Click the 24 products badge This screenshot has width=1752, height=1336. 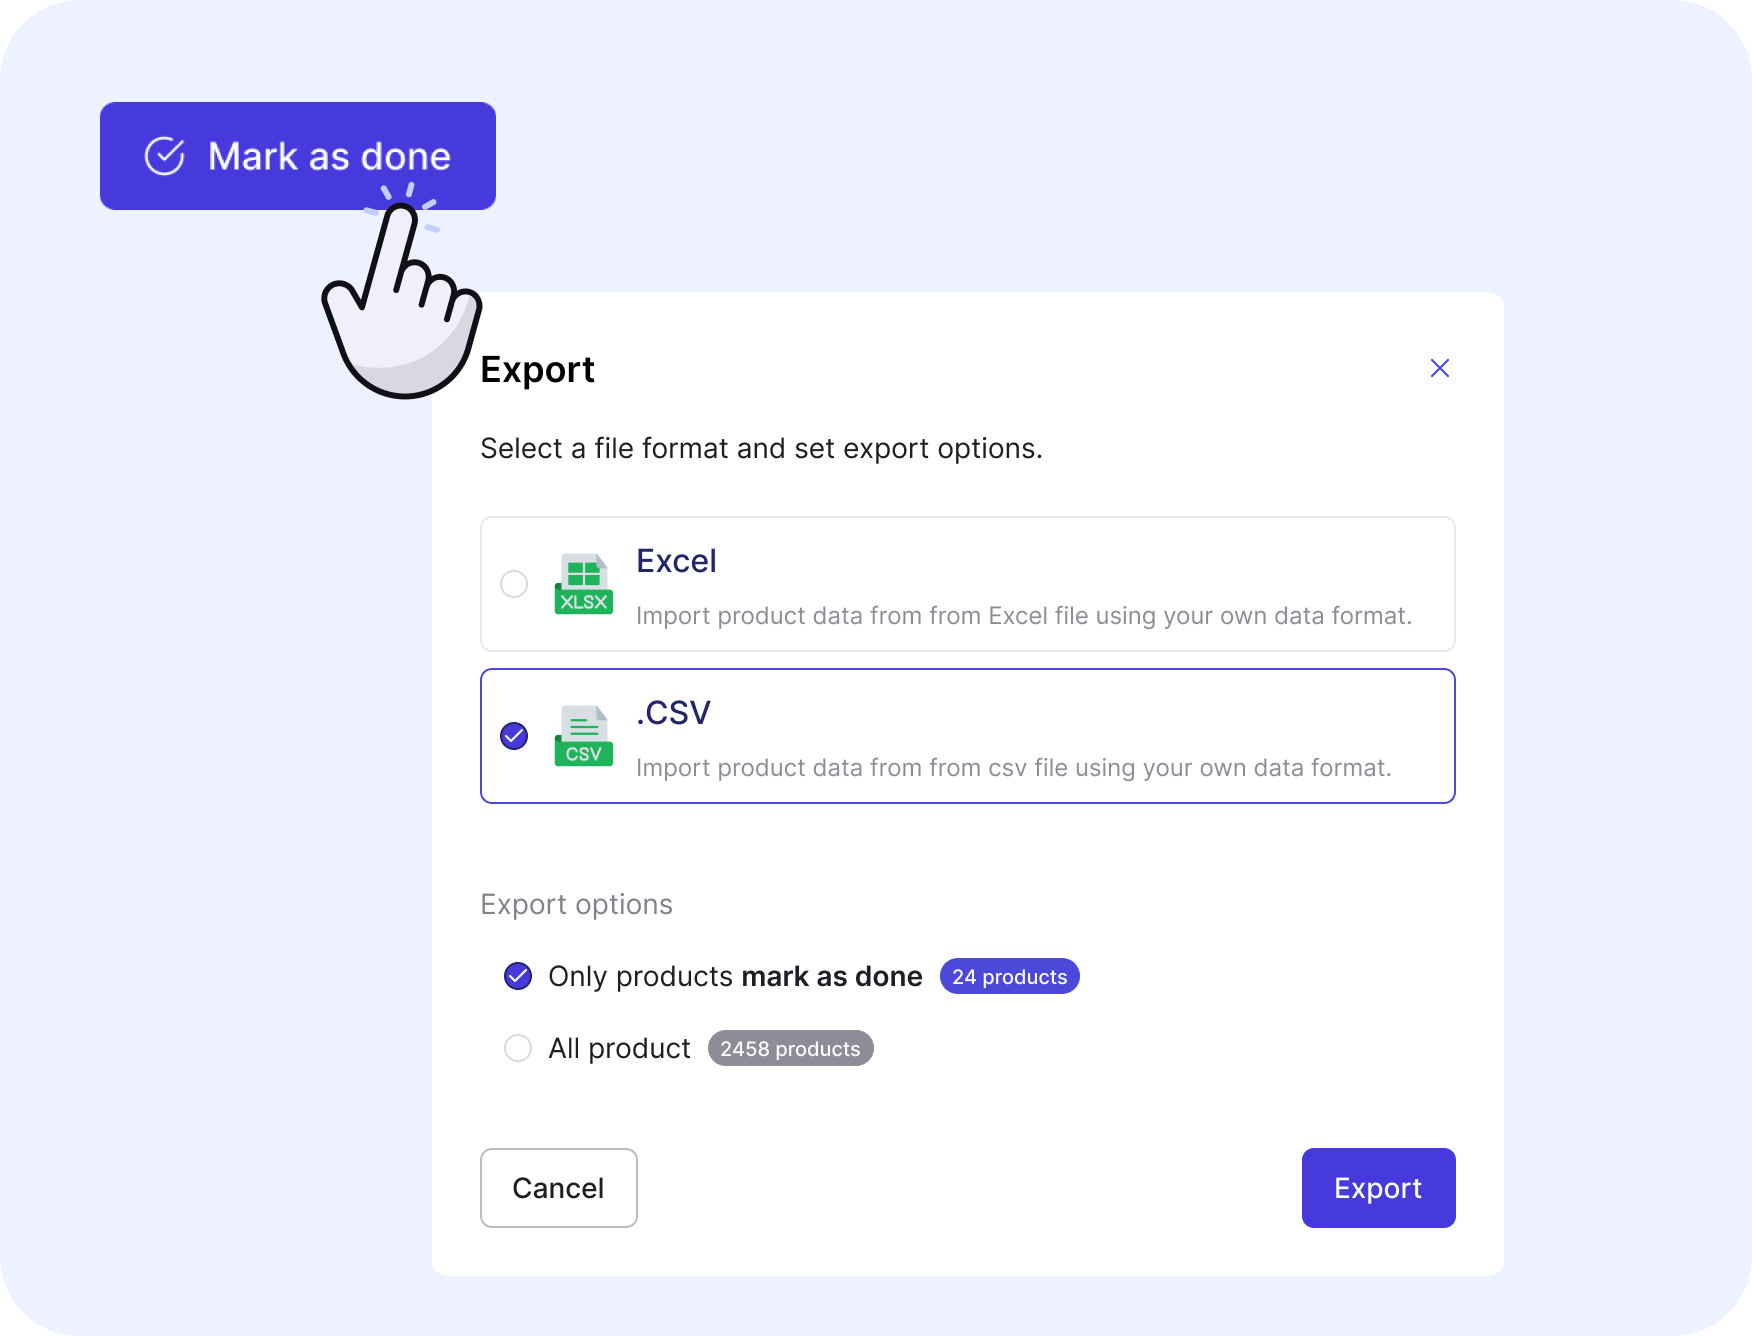tap(1010, 976)
